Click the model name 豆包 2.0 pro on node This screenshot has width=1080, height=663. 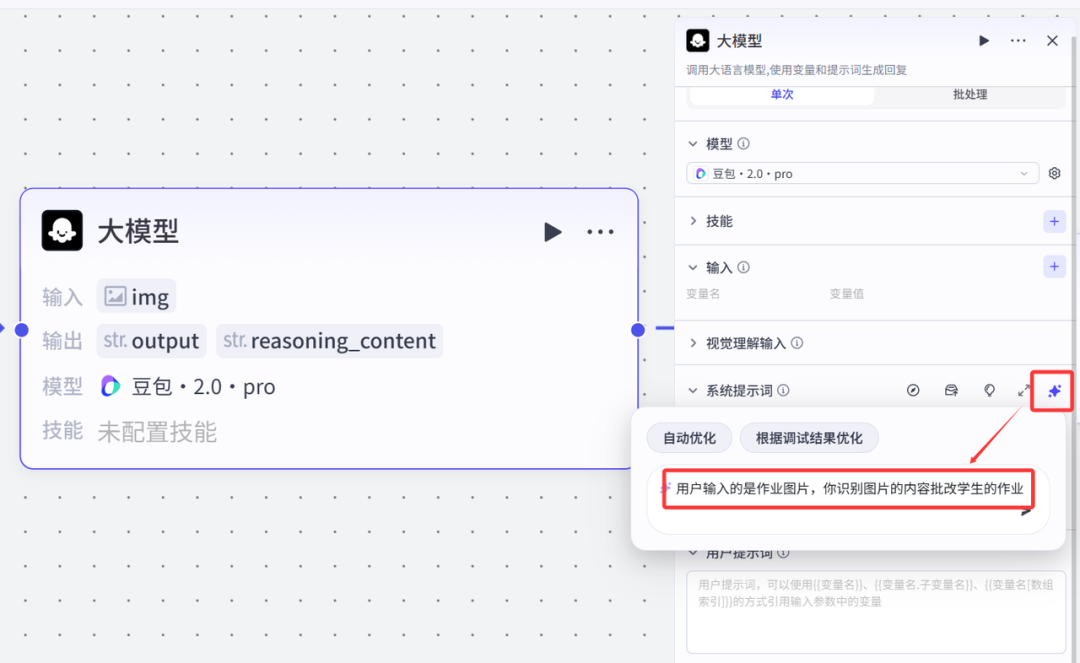point(203,387)
